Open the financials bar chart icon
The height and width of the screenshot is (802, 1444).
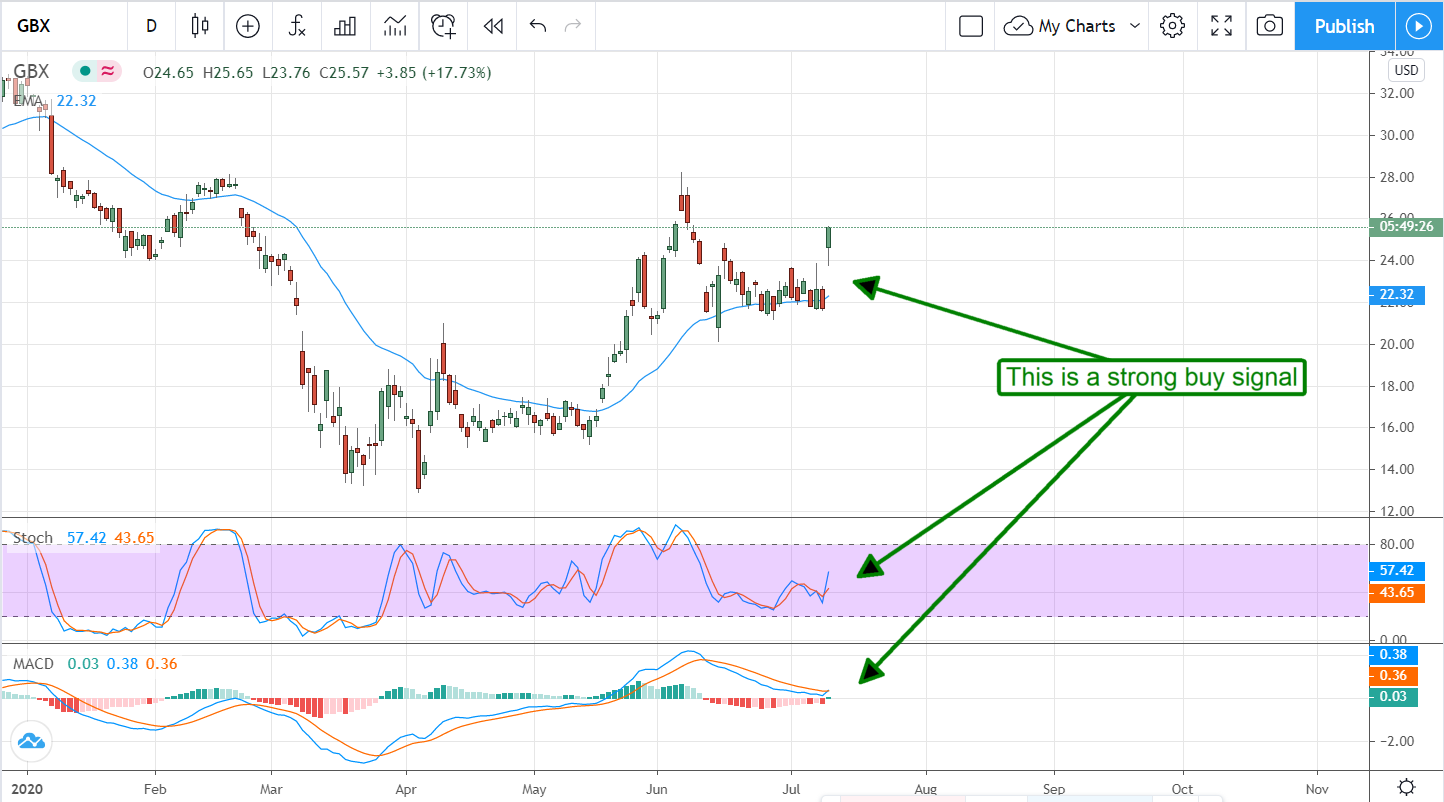[x=345, y=26]
